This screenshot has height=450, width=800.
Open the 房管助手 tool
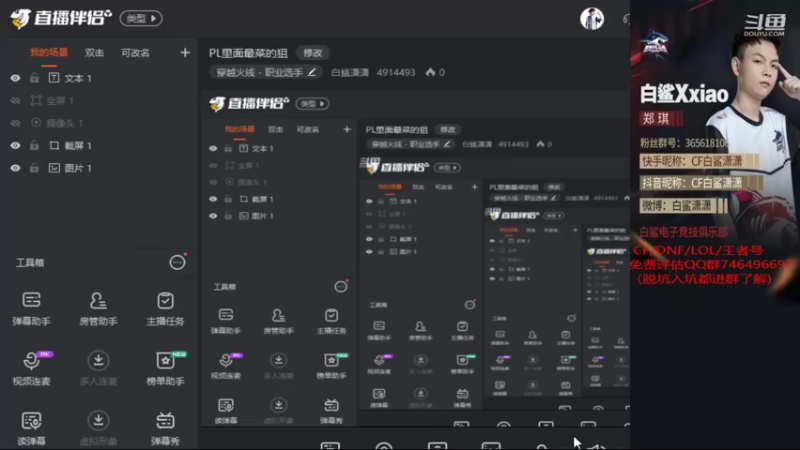(98, 308)
